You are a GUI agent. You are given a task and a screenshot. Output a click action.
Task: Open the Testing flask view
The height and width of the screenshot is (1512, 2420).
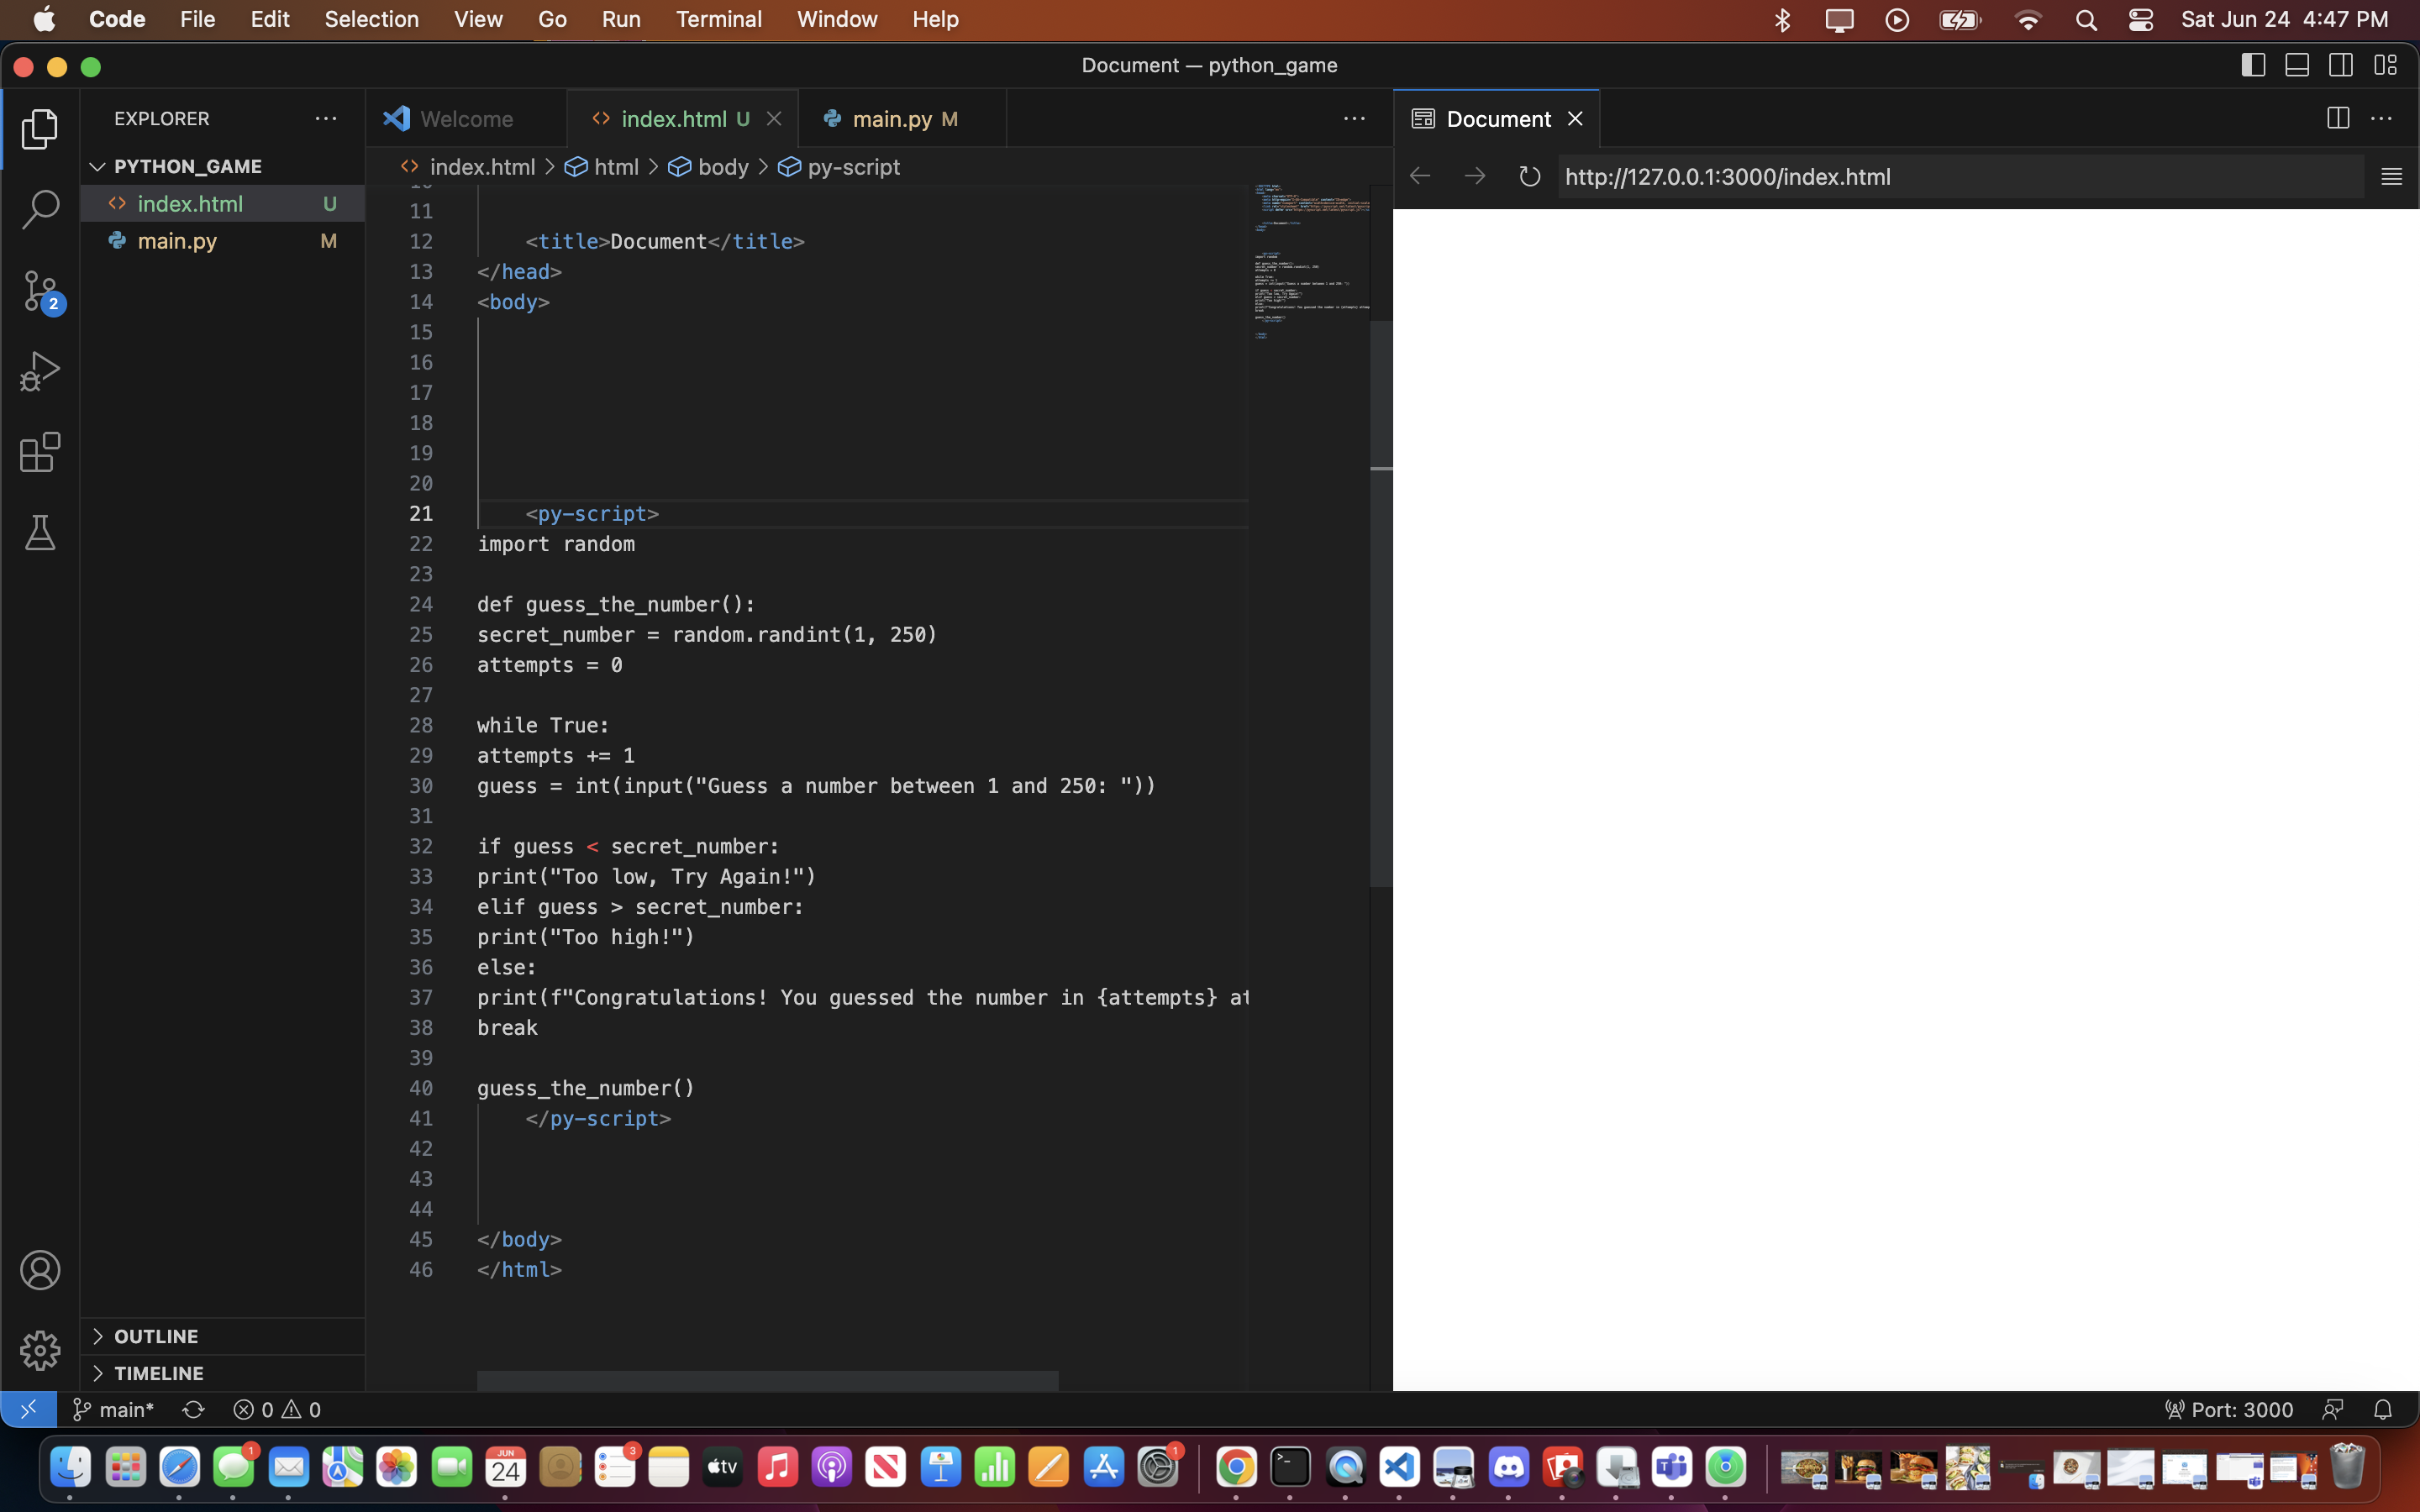pyautogui.click(x=40, y=533)
